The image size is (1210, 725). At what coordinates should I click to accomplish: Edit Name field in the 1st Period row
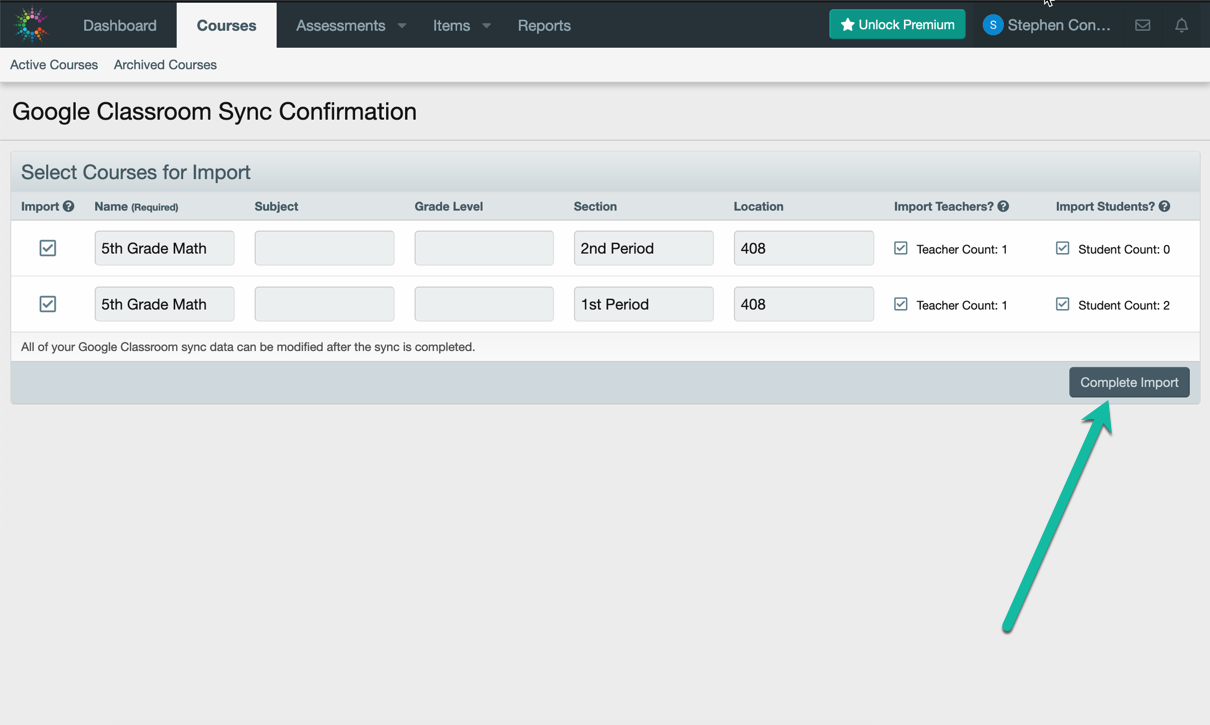(x=164, y=304)
